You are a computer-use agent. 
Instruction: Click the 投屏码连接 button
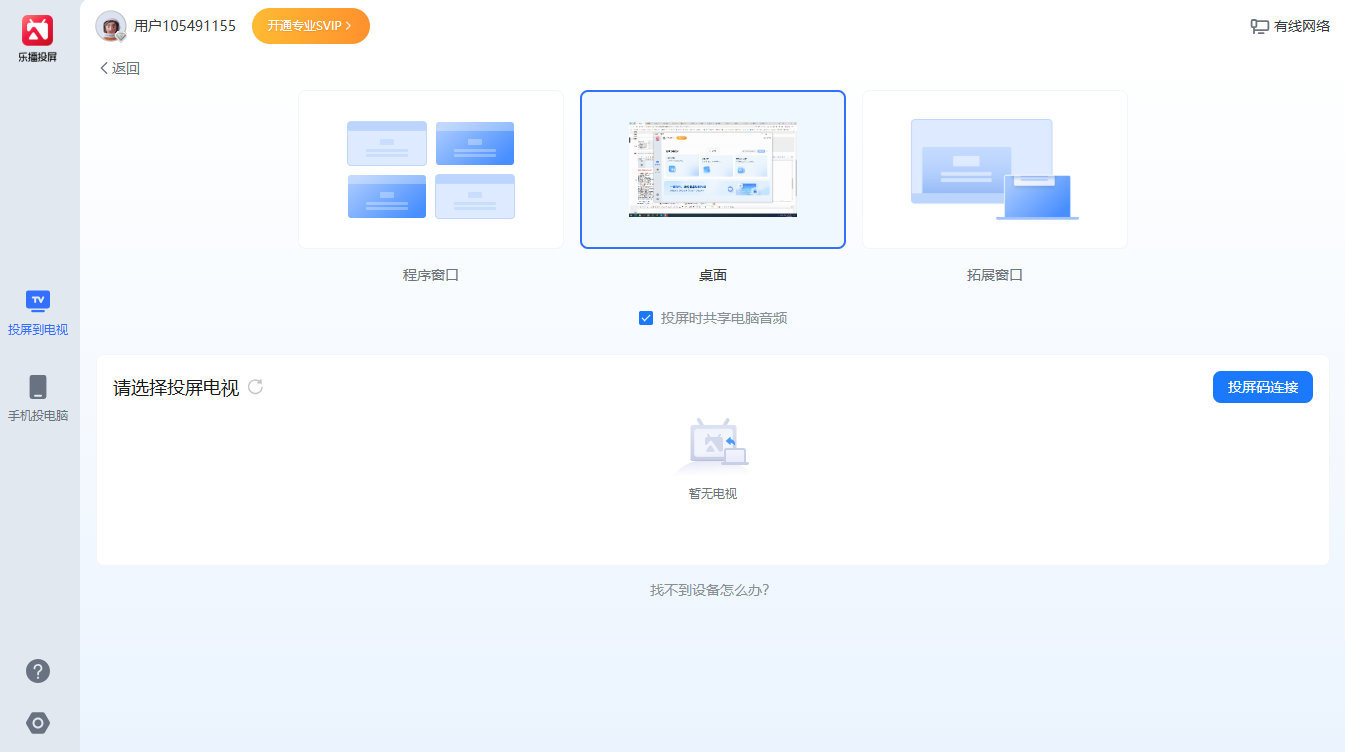point(1263,387)
